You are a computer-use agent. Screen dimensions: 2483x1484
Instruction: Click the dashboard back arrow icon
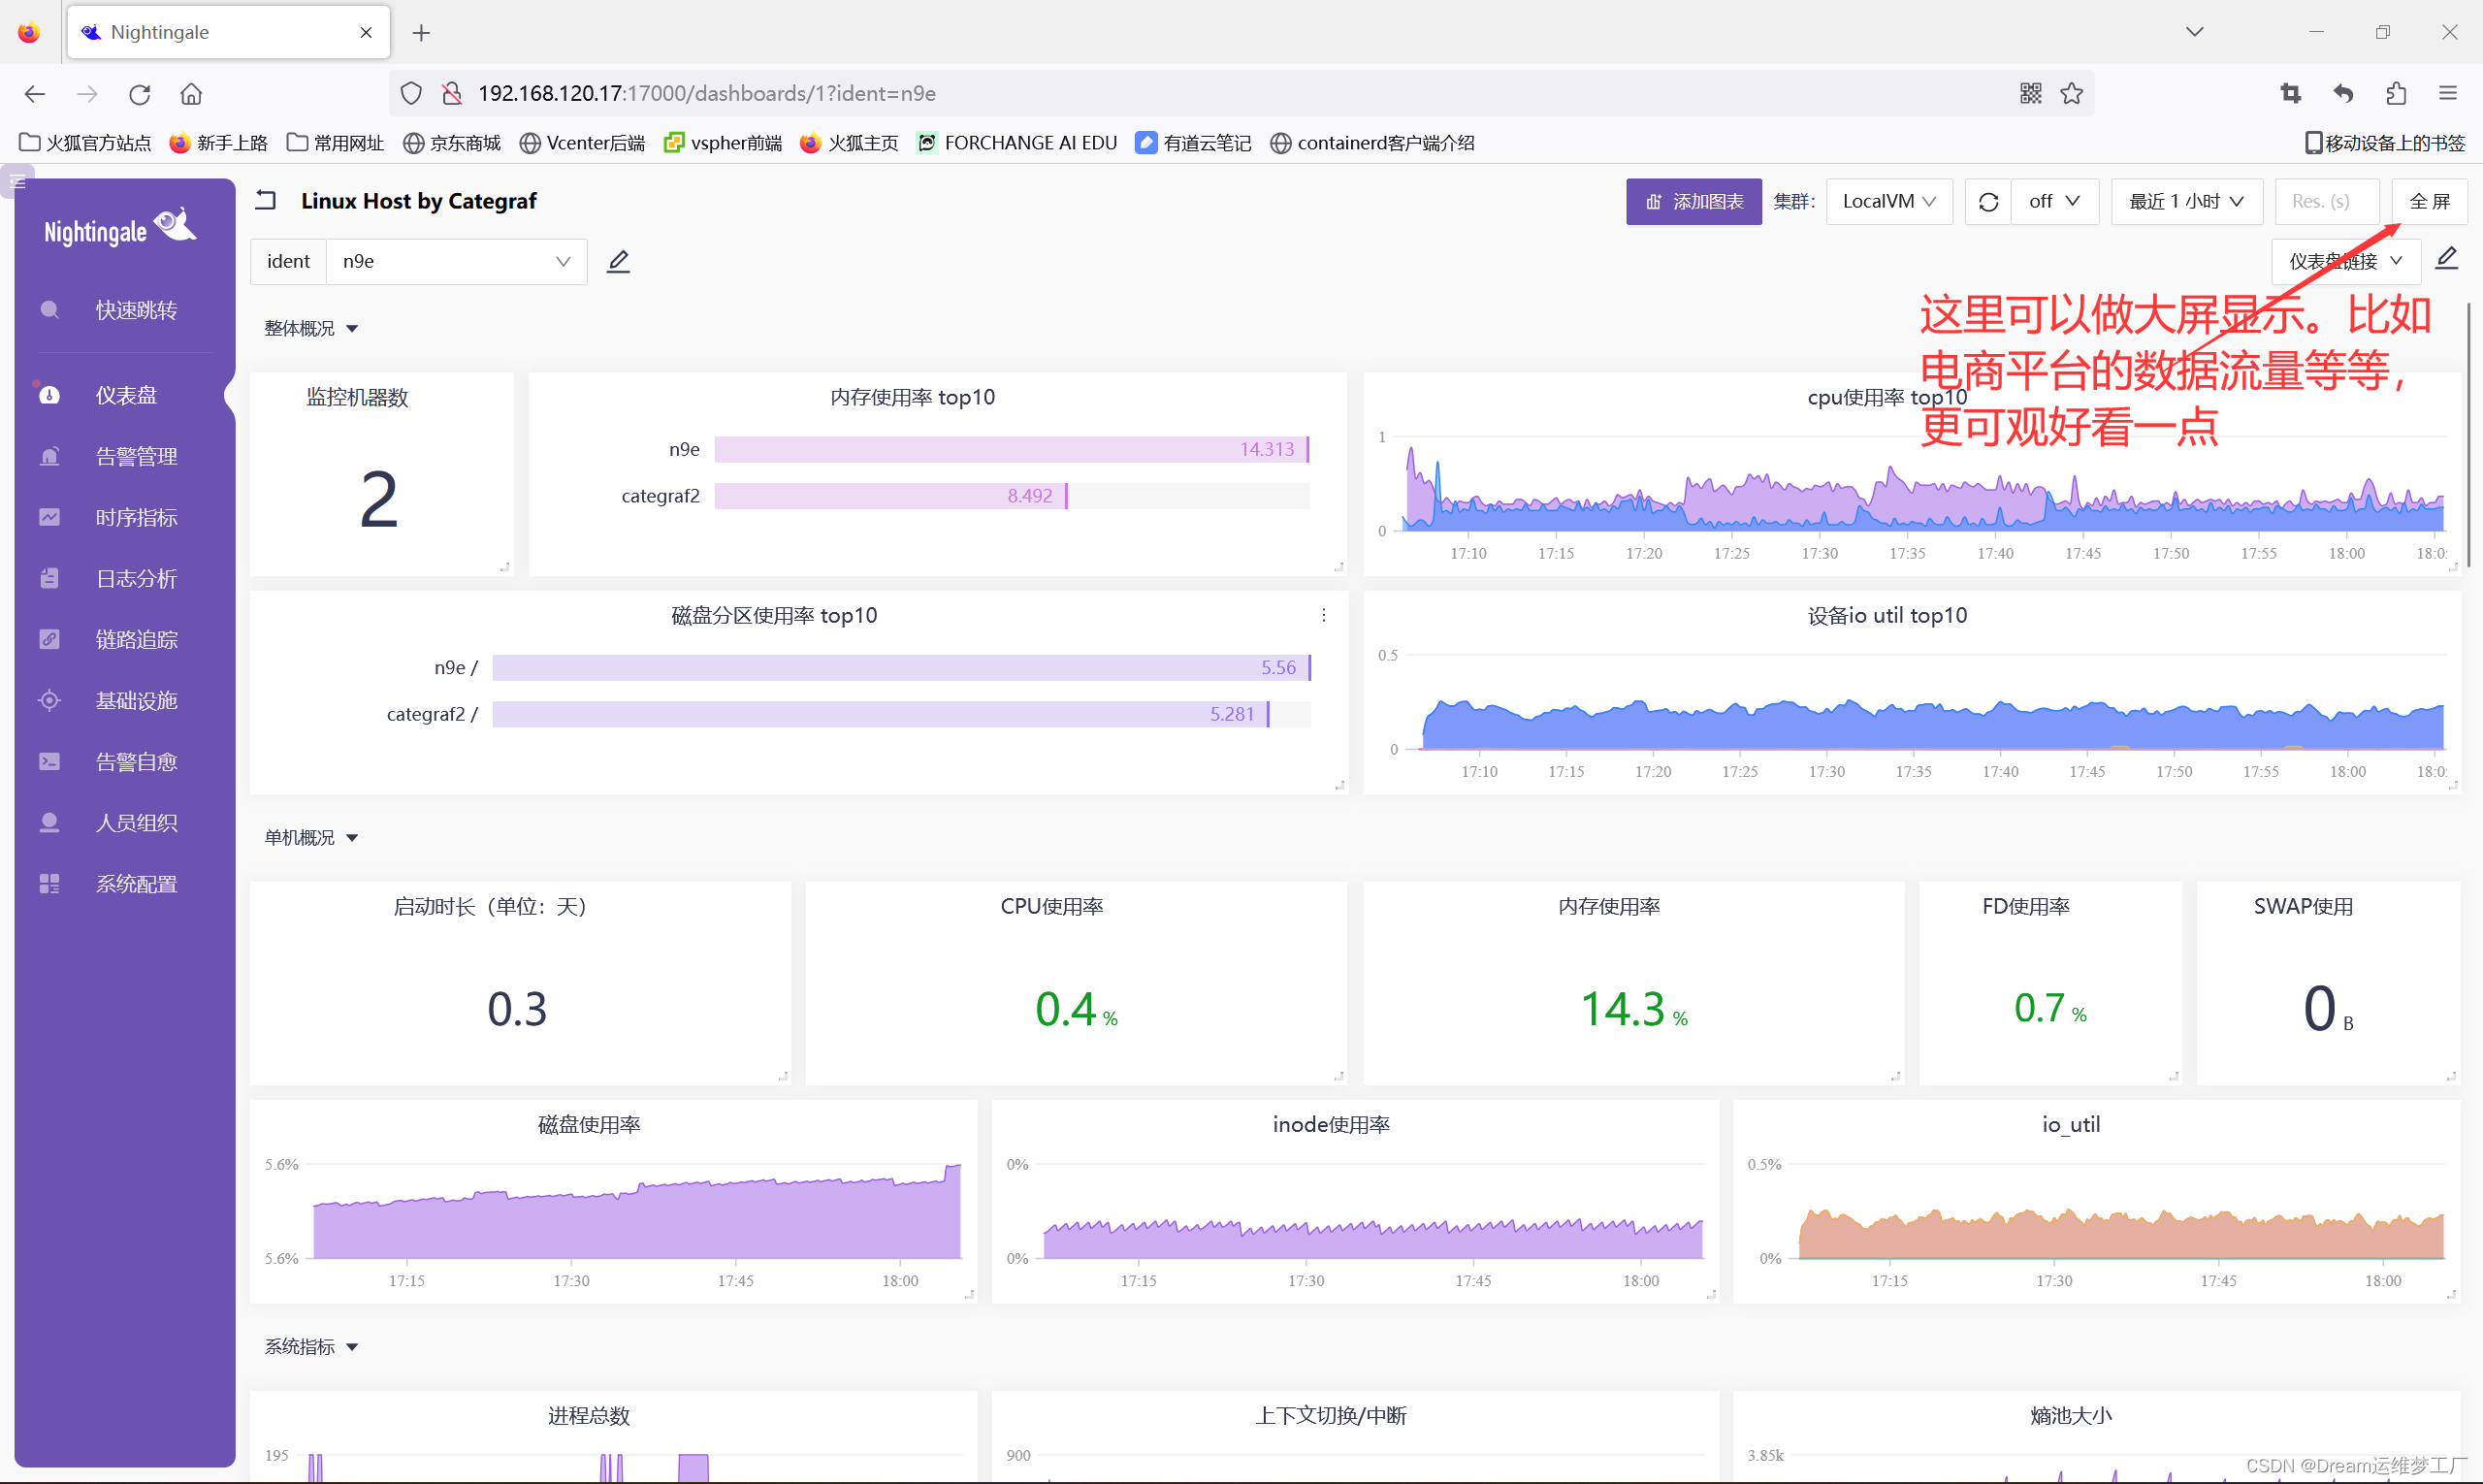tap(266, 200)
